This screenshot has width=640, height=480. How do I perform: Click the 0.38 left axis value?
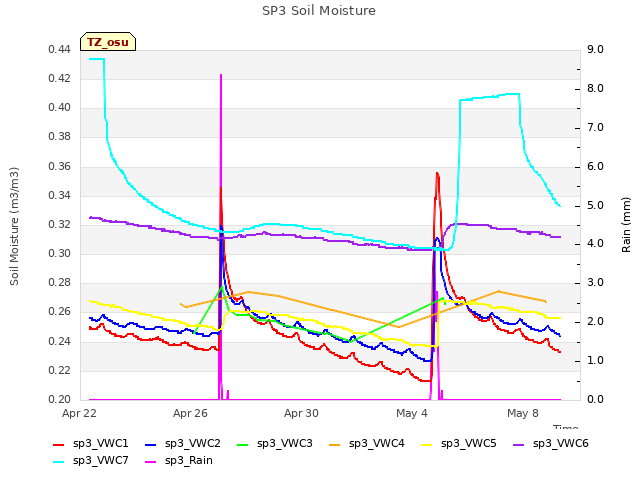[60, 137]
